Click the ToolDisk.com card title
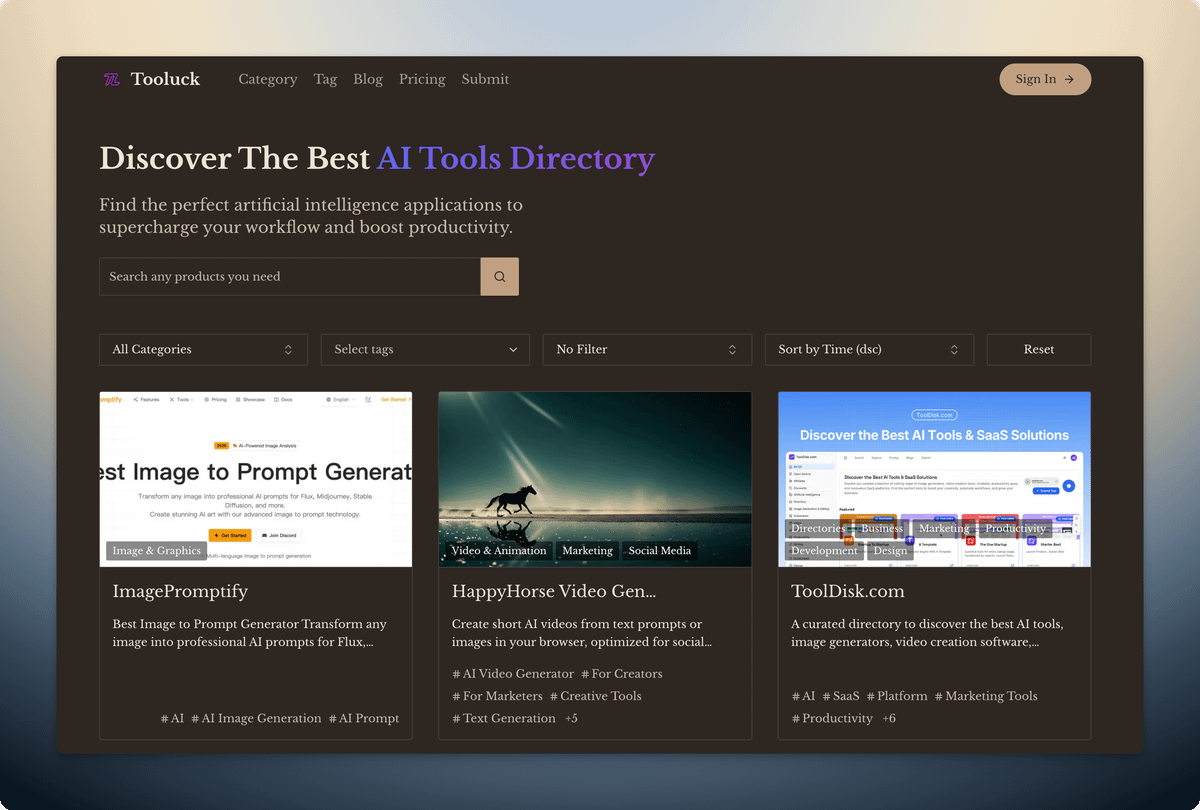 click(x=847, y=591)
